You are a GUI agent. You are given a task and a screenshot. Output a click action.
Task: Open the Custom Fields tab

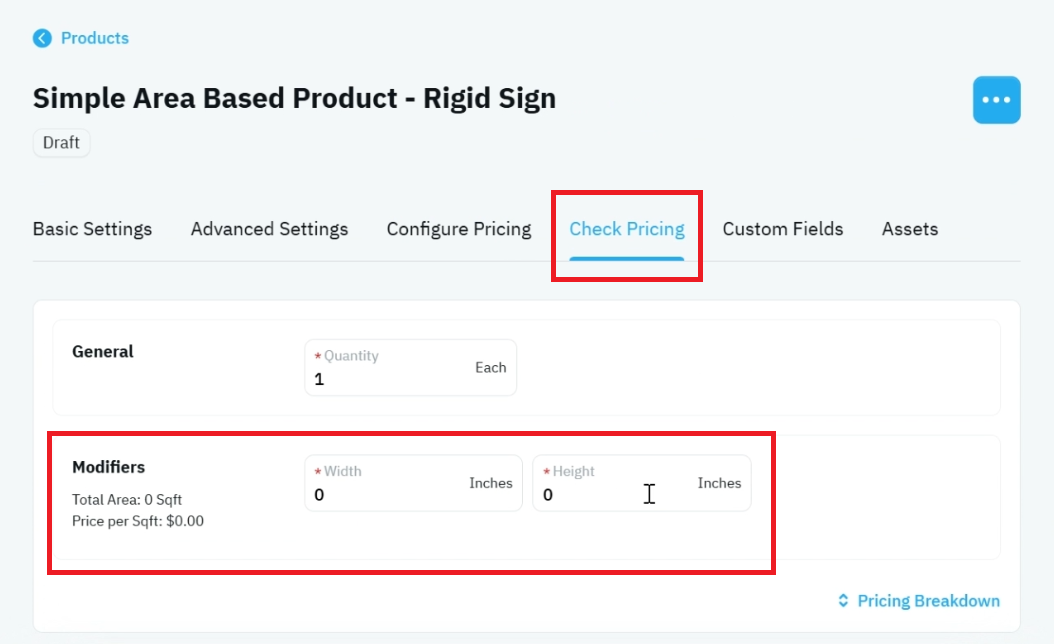point(783,229)
